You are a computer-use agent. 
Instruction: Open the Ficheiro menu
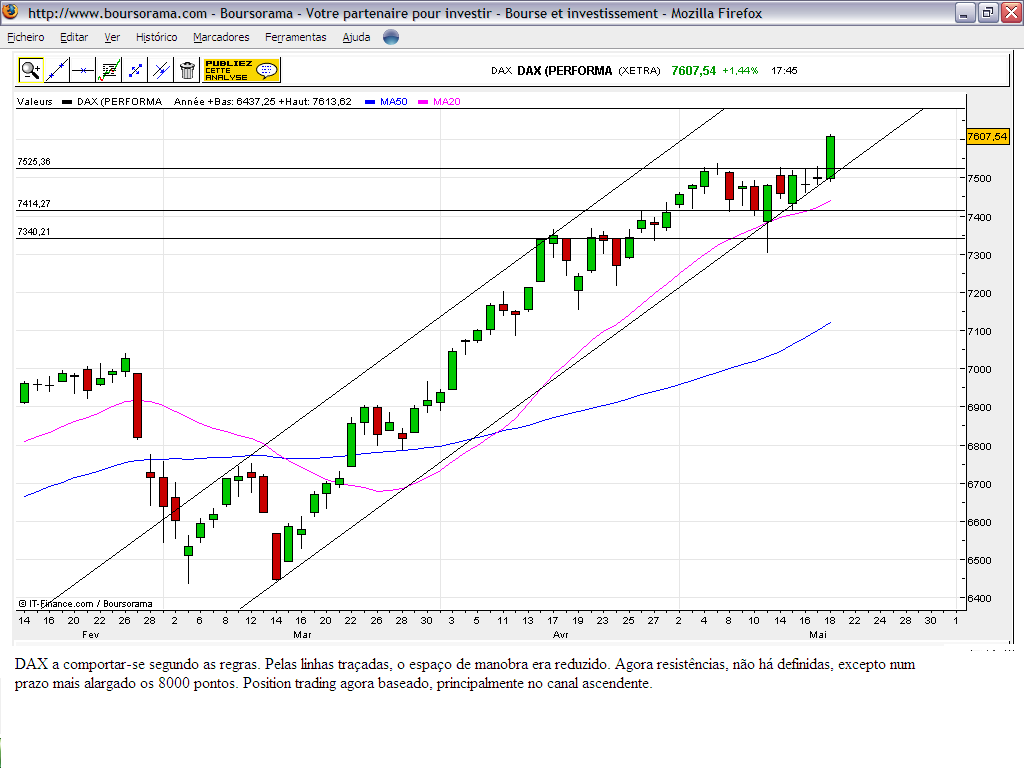tap(26, 37)
